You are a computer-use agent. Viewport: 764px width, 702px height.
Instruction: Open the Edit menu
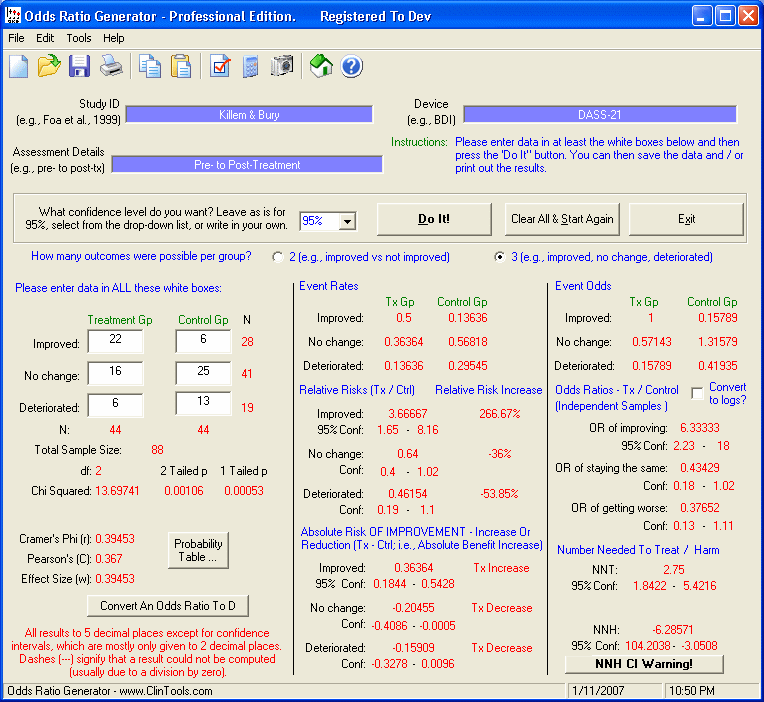45,38
